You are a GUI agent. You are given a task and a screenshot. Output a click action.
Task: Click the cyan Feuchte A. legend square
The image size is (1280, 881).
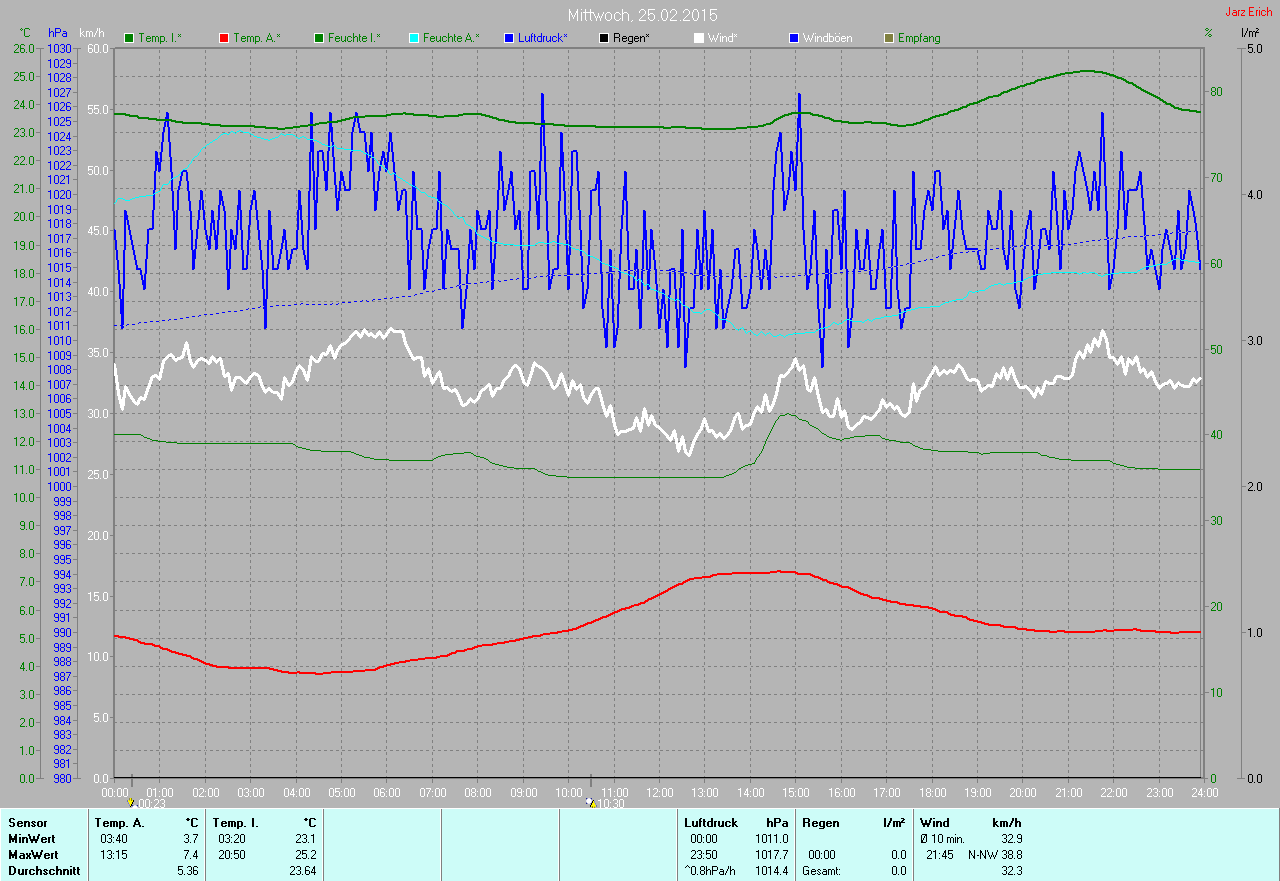[414, 38]
